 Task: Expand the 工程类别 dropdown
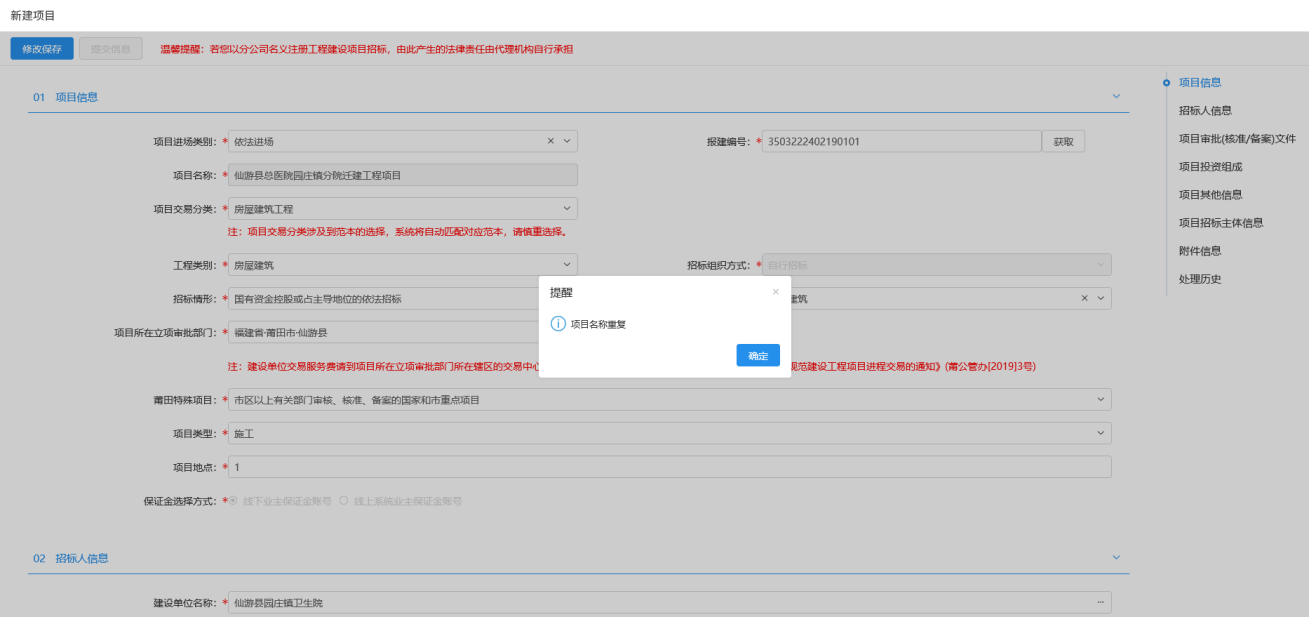pyautogui.click(x=566, y=265)
